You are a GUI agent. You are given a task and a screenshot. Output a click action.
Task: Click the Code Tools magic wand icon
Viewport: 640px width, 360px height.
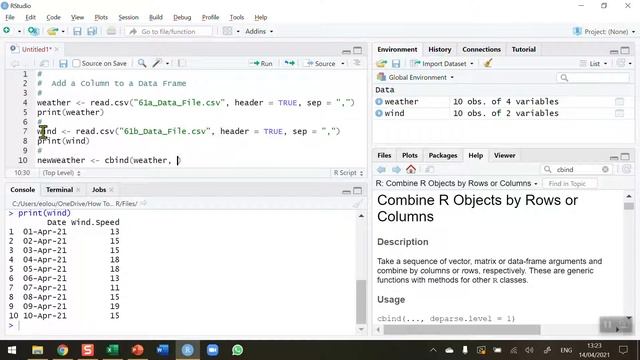click(x=157, y=63)
